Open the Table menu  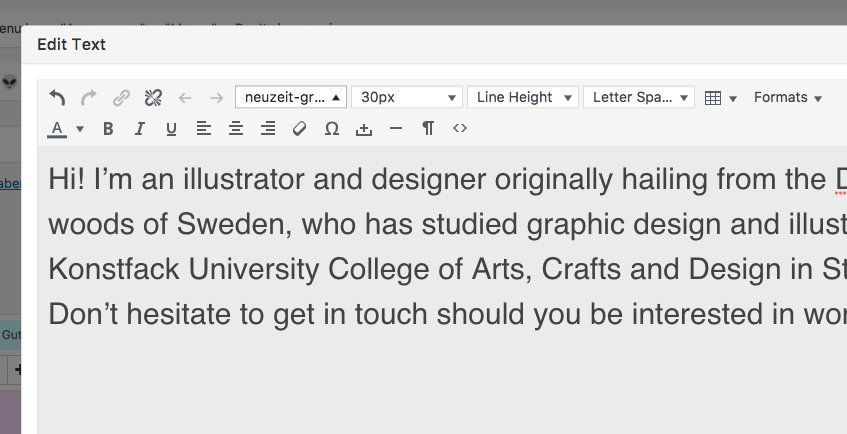pyautogui.click(x=720, y=97)
